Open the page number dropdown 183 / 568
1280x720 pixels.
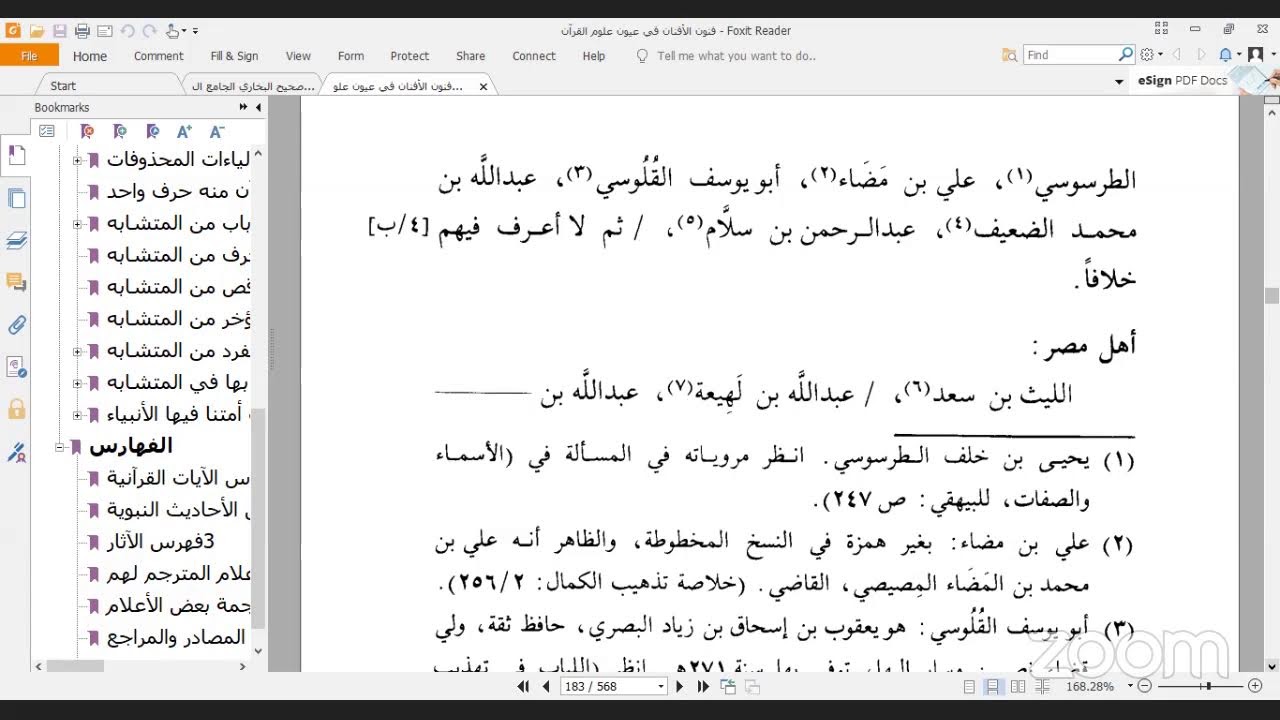pos(660,687)
